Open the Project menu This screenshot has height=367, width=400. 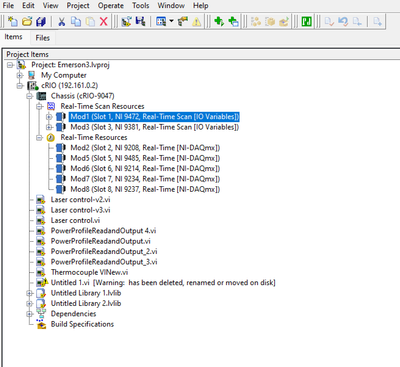pos(78,6)
